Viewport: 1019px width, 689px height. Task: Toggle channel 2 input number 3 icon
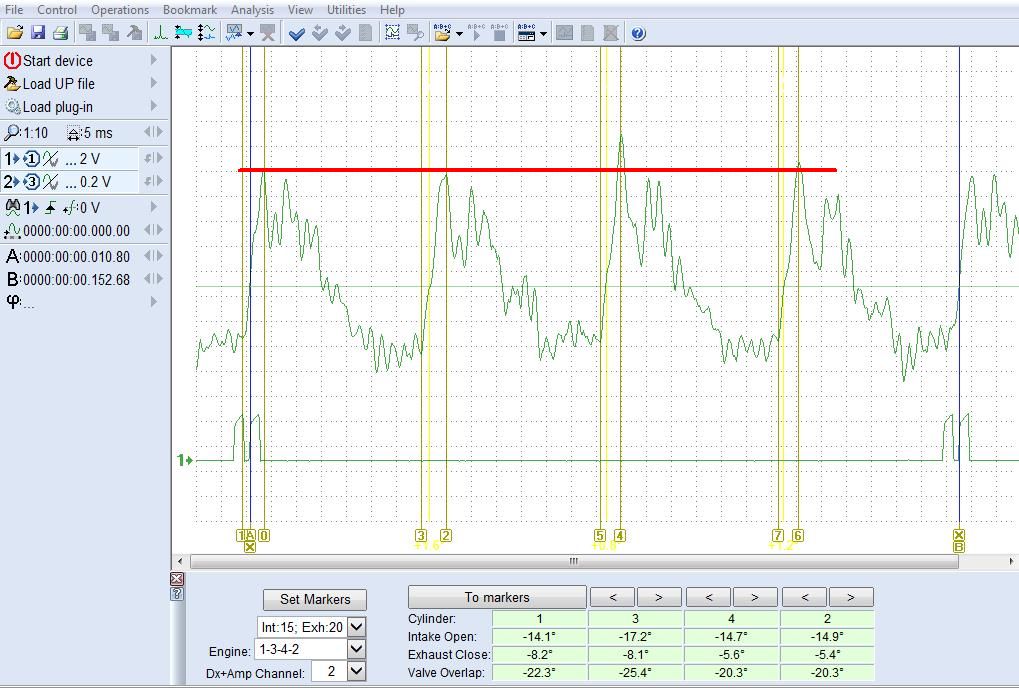tap(31, 182)
